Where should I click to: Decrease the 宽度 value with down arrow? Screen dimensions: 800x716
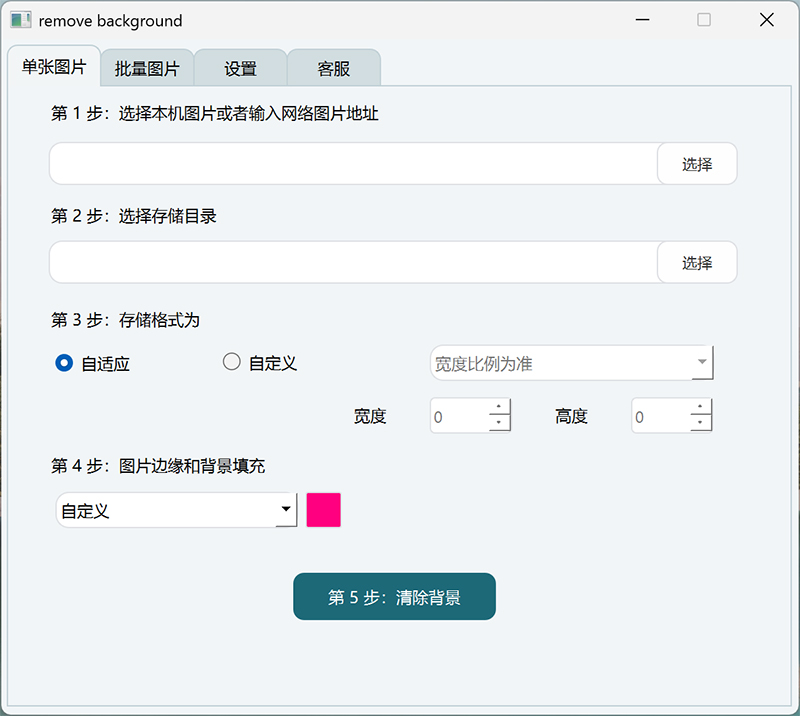pyautogui.click(x=498, y=423)
